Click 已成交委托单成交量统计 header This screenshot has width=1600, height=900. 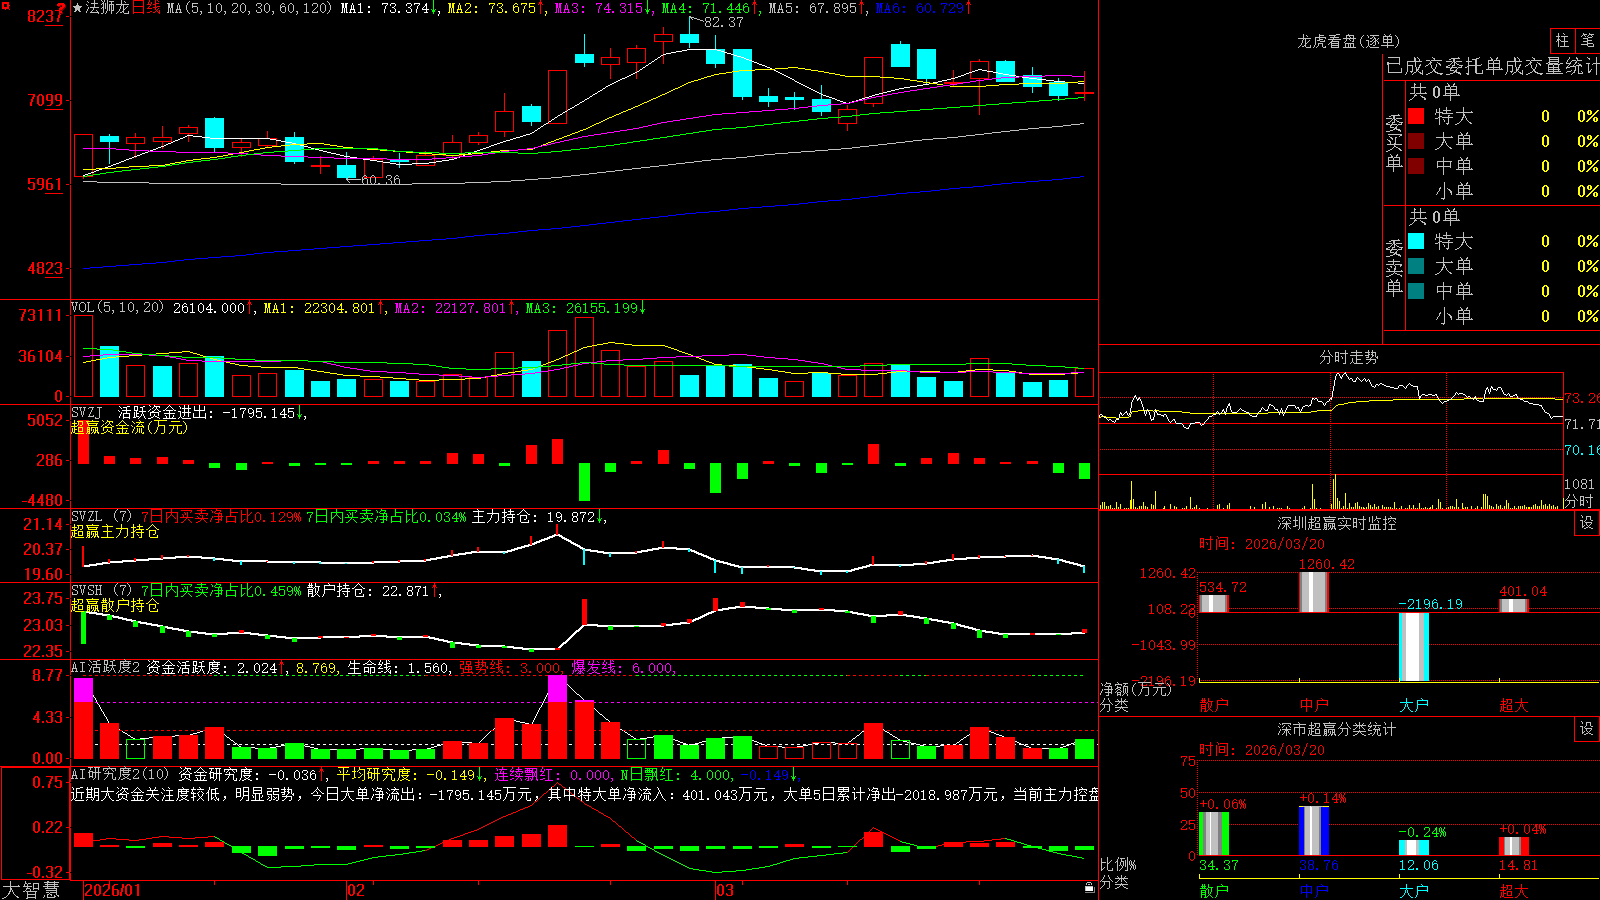[x=1492, y=66]
